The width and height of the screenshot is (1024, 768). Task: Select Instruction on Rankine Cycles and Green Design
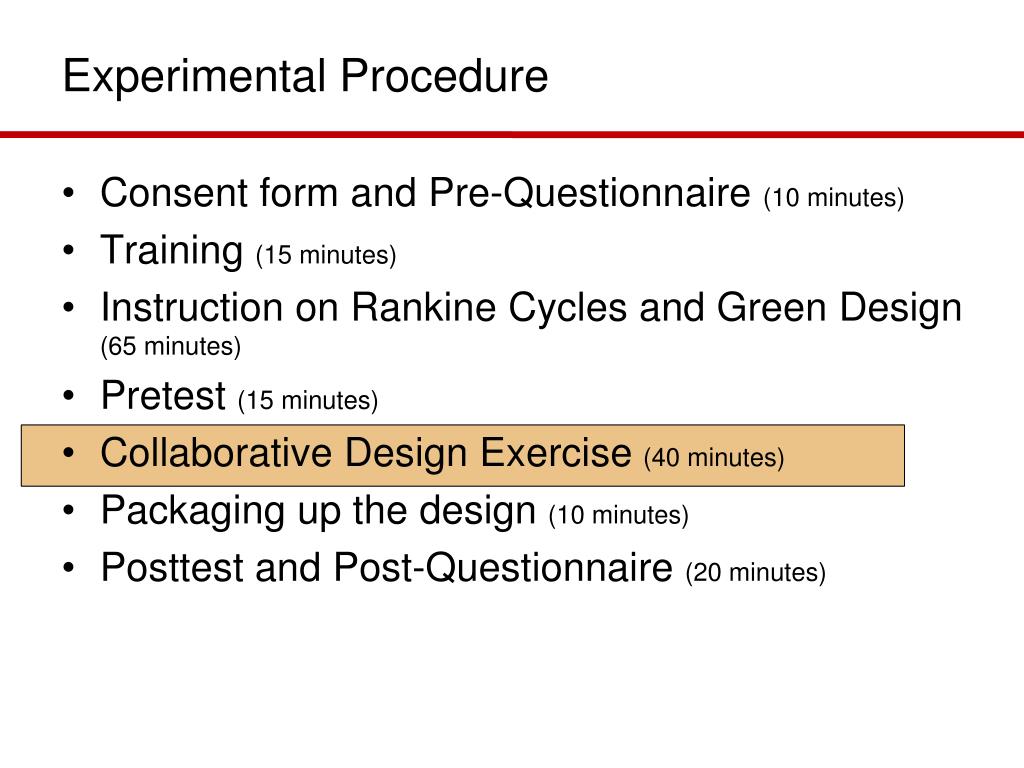[x=531, y=308]
